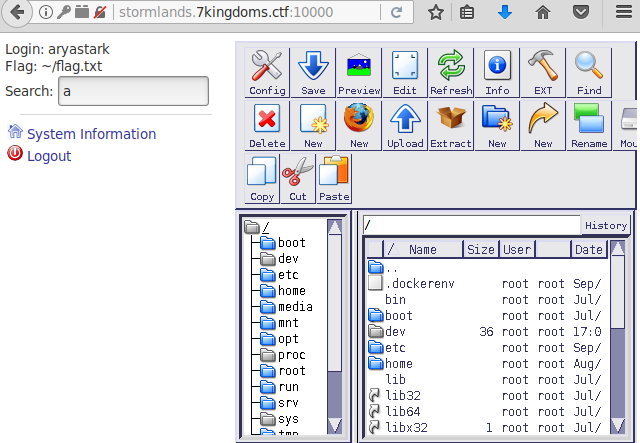
Task: Select the lib32 link row in list
Action: click(x=488, y=395)
